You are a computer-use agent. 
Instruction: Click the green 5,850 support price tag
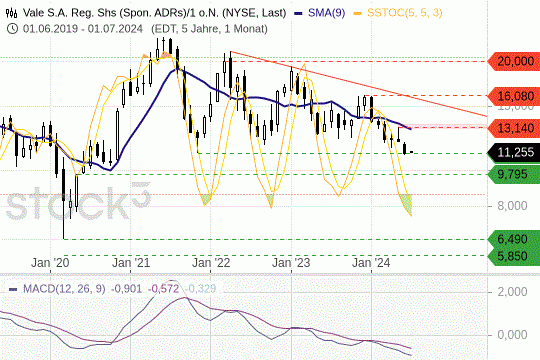click(x=514, y=256)
